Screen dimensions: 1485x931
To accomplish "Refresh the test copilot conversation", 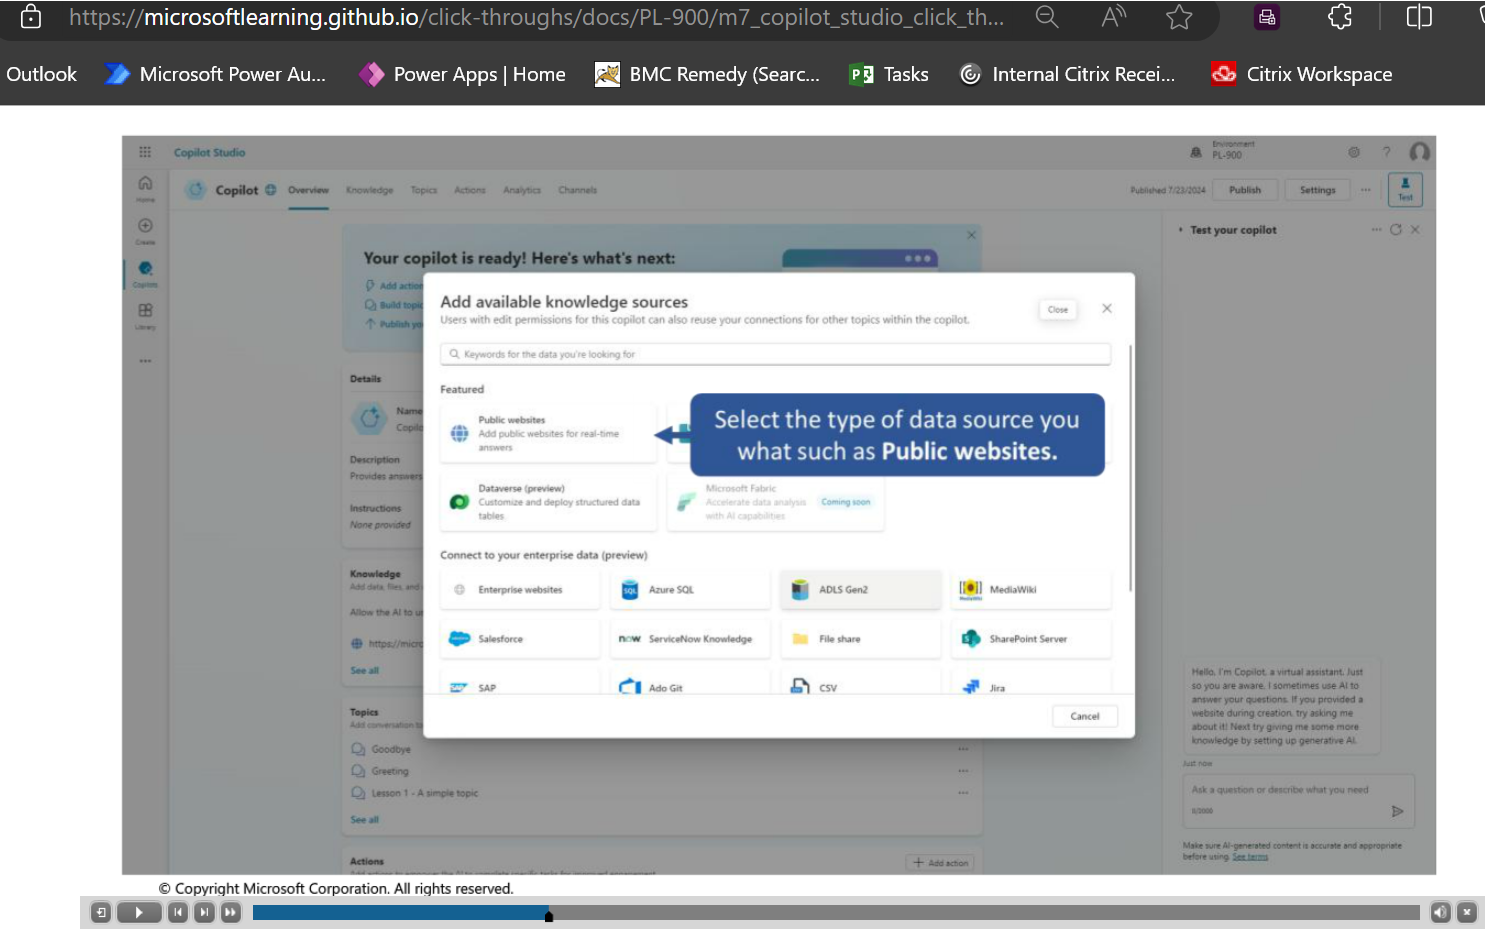I will 1396,230.
